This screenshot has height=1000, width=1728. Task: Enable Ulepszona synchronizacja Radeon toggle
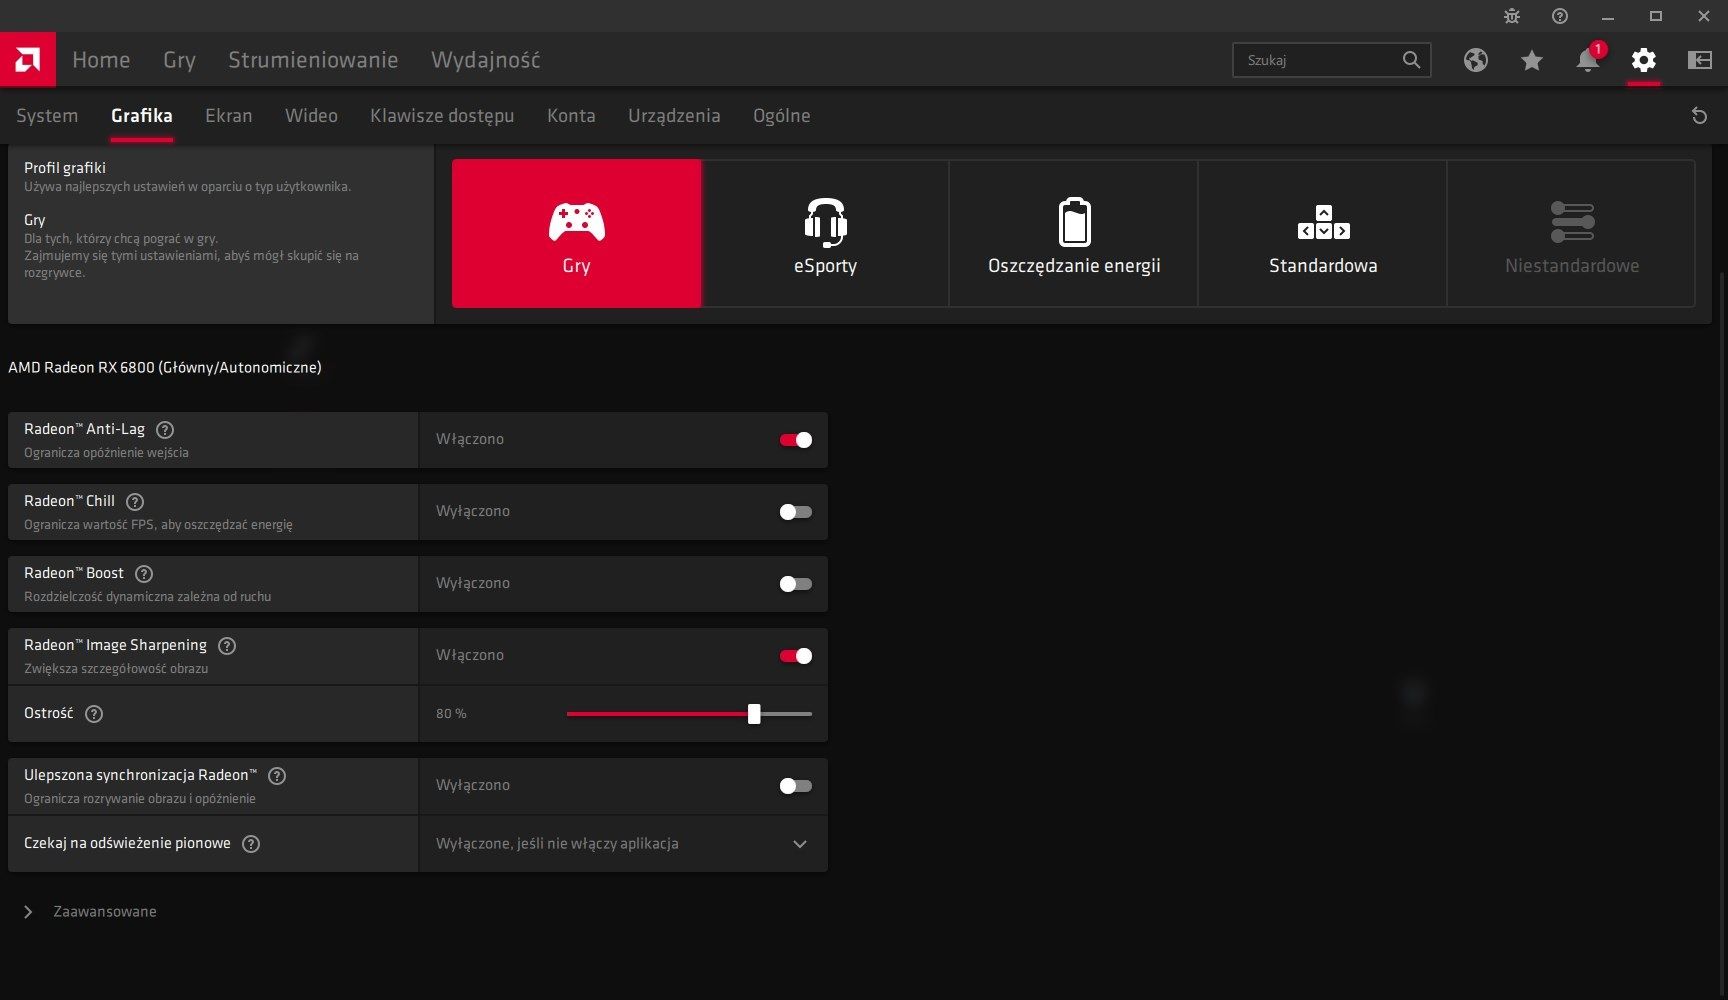pos(796,786)
